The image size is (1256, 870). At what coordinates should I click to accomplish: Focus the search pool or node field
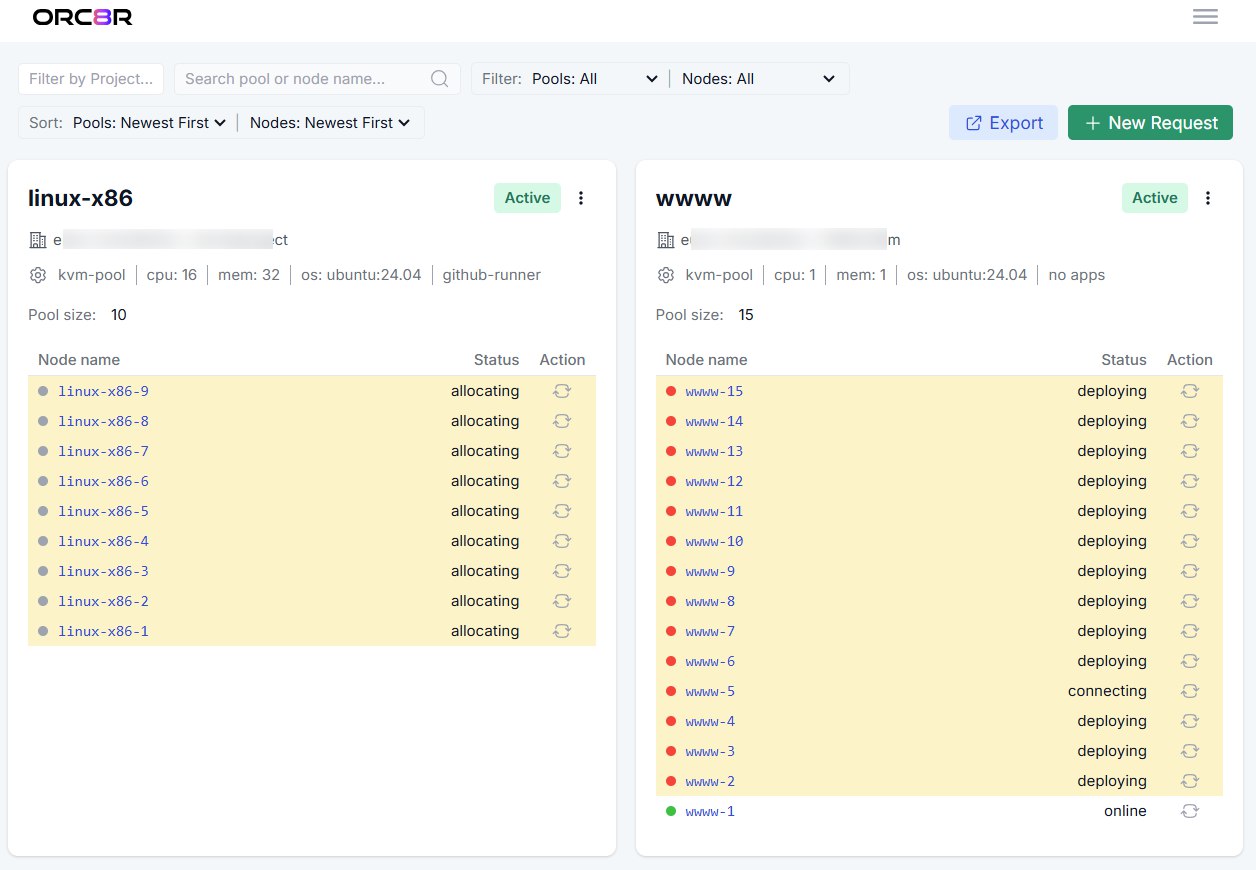tap(317, 79)
